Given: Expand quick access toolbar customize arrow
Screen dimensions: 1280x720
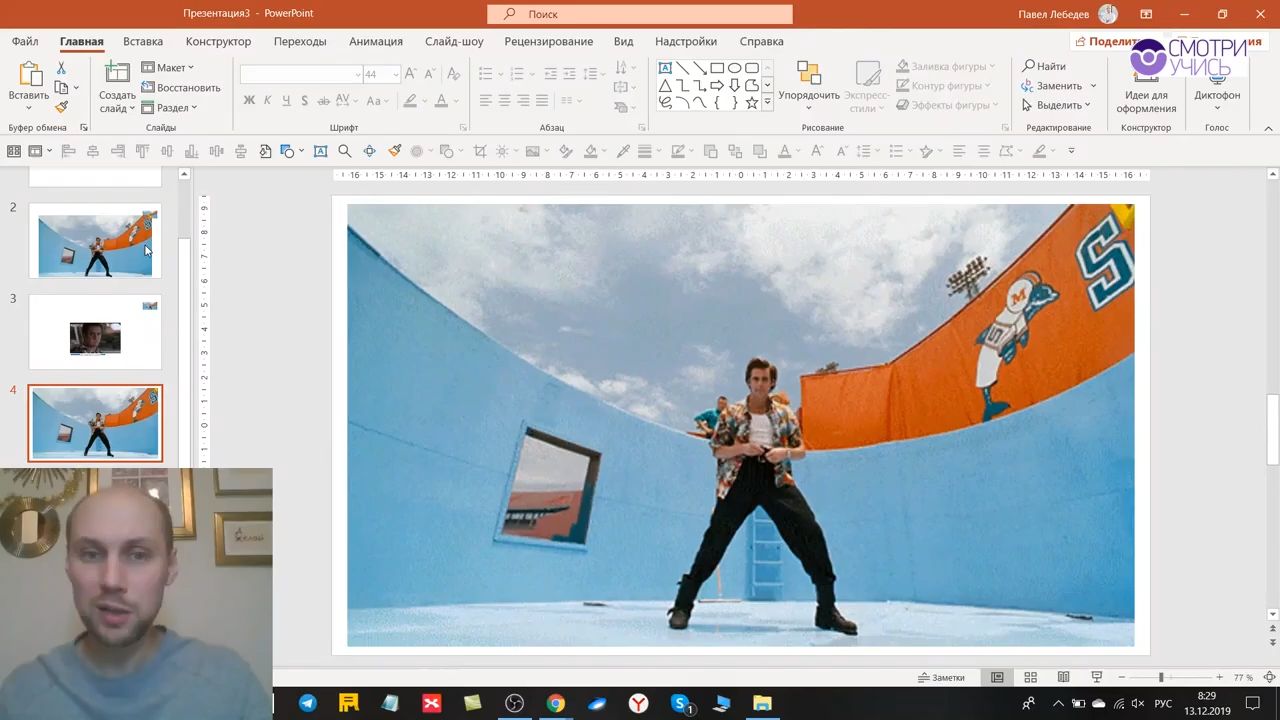Looking at the screenshot, I should 1071,151.
